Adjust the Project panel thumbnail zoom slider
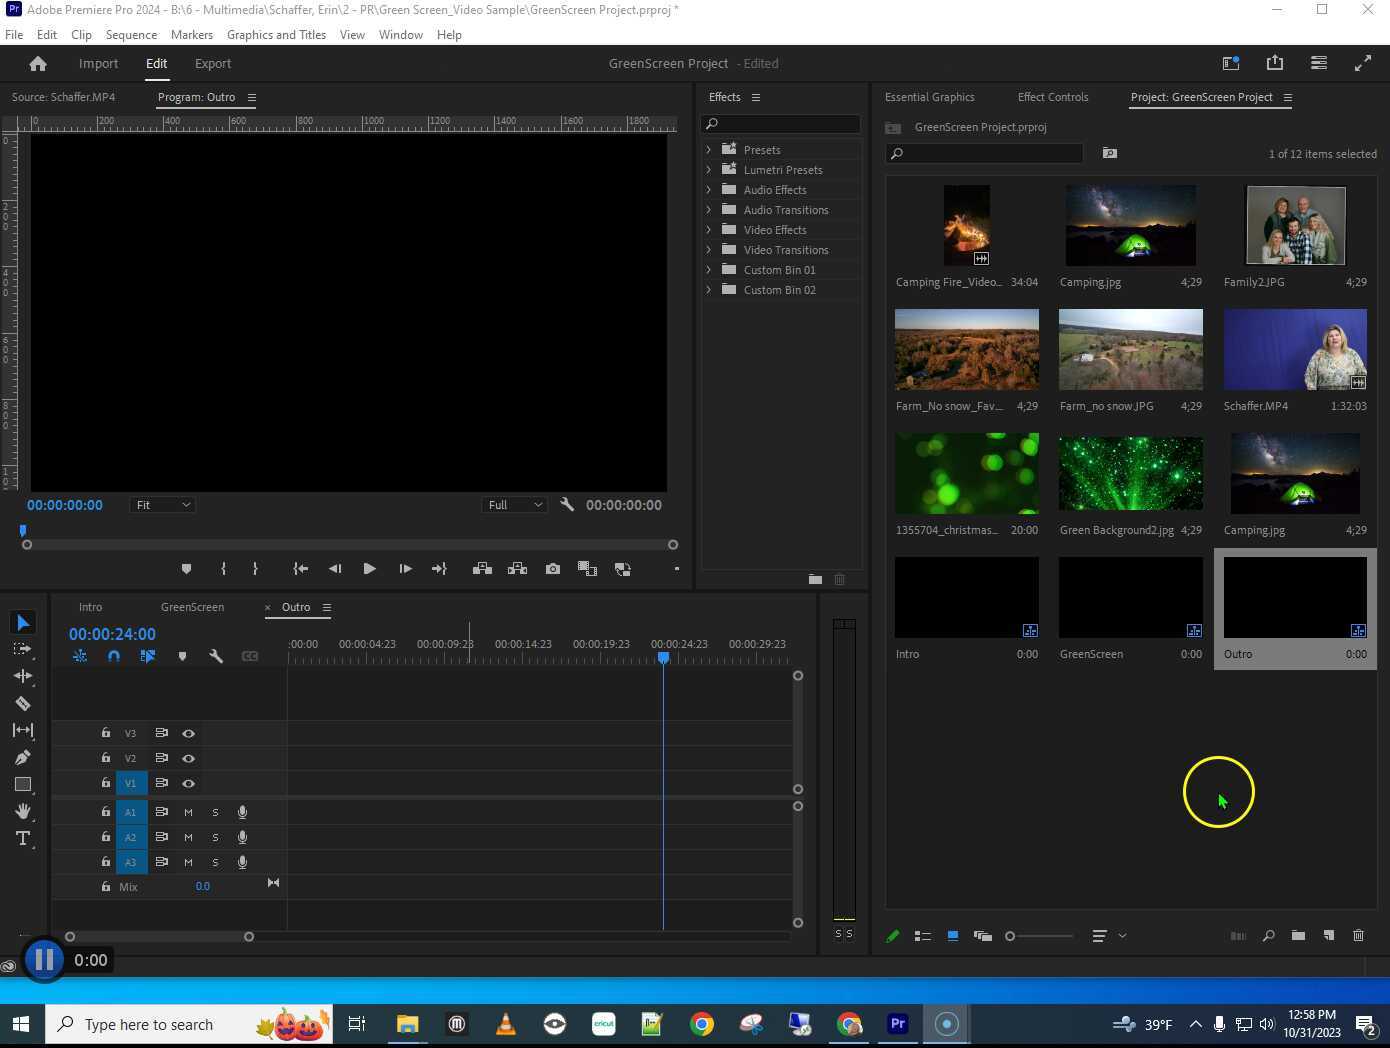1390x1048 pixels. click(x=1039, y=936)
